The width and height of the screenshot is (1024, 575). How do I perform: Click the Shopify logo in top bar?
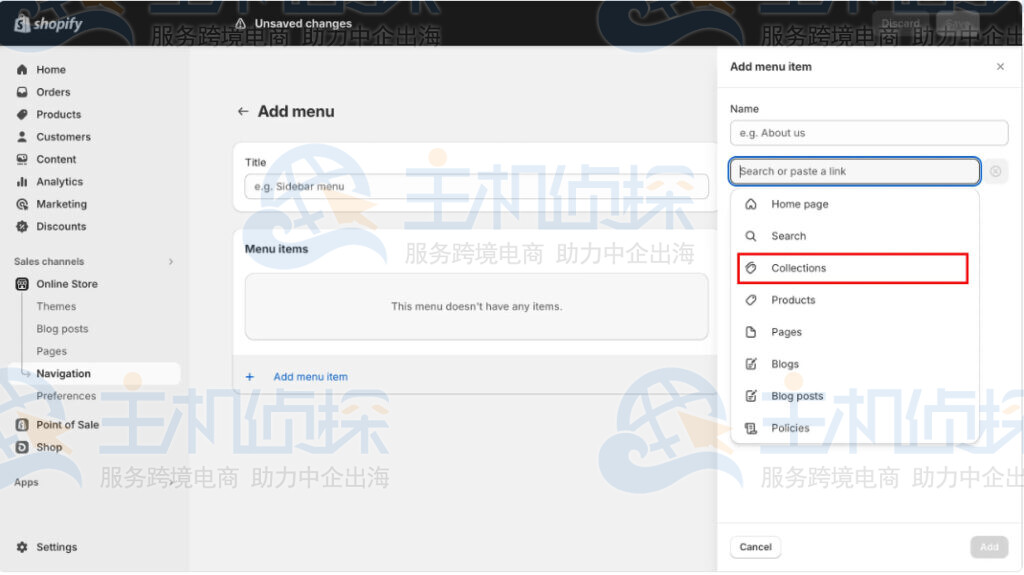click(48, 23)
